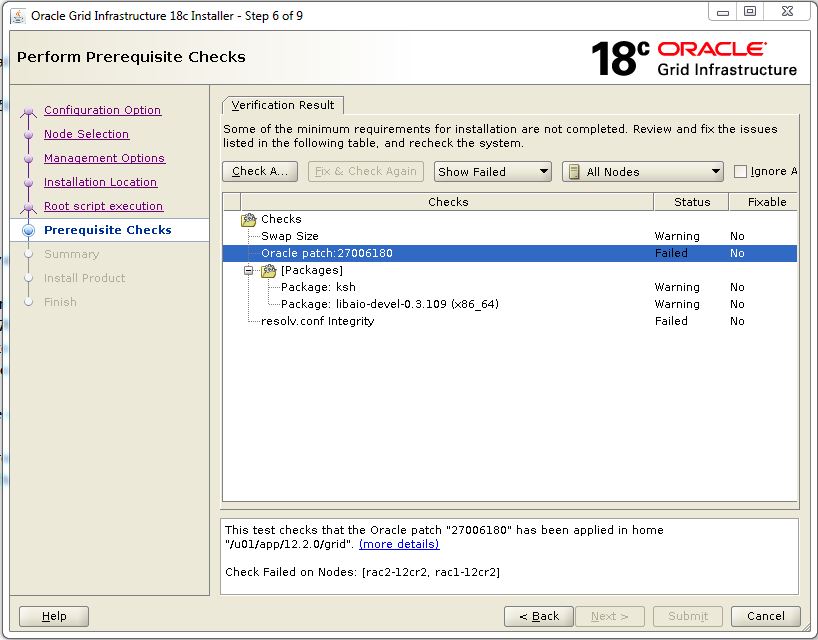Click the Prerequisite Checks step bullet icon
Viewport: 818px width, 640px height.
29,230
